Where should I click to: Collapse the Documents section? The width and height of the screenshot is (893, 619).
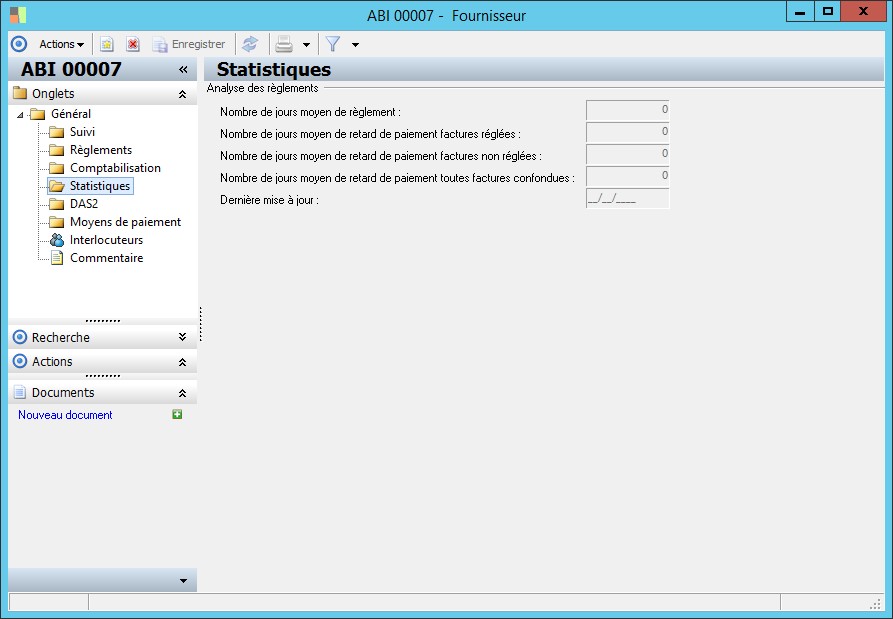tap(182, 393)
